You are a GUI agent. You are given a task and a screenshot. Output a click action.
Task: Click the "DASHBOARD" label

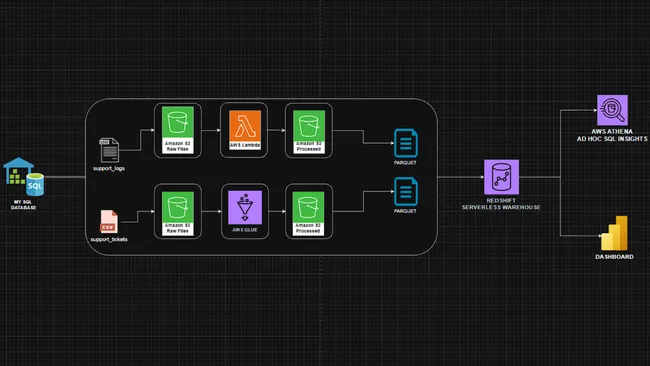tap(614, 257)
